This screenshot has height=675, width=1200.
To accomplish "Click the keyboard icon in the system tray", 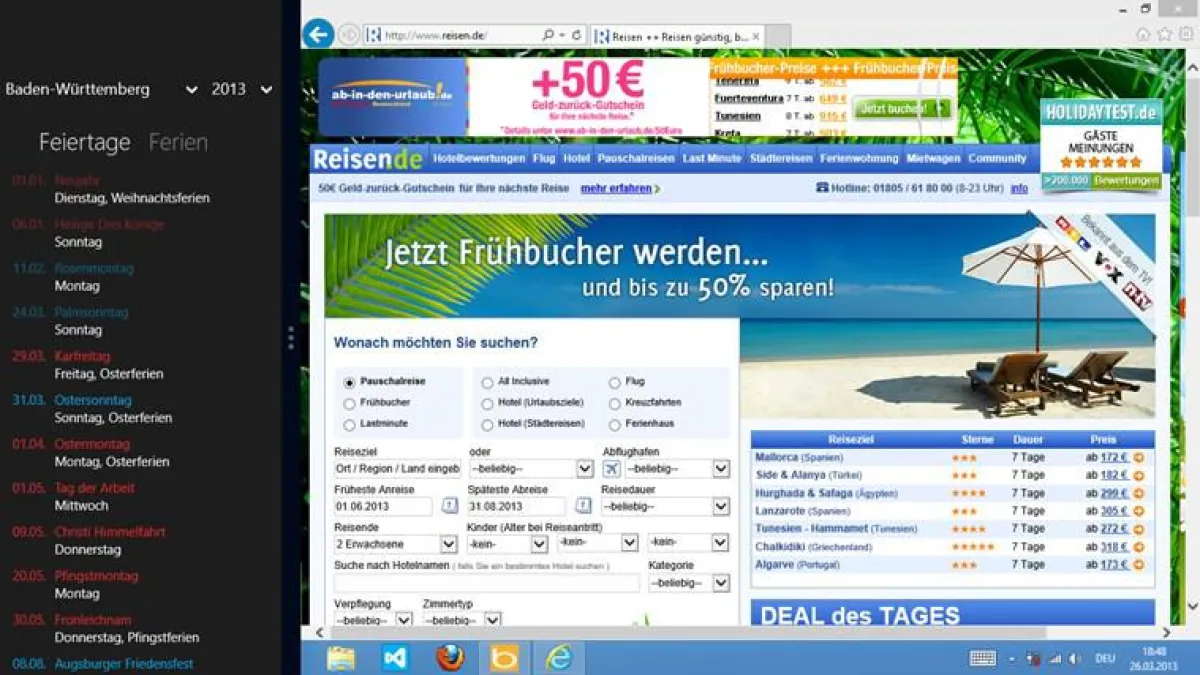I will (985, 658).
